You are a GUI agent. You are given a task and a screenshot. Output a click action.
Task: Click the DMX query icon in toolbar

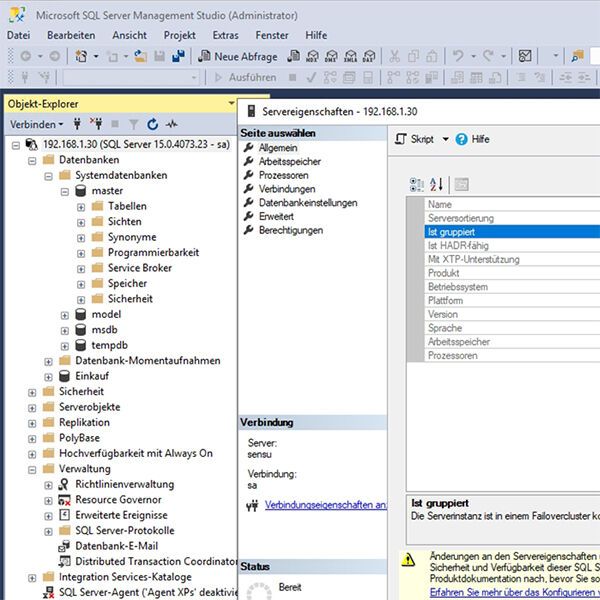click(331, 57)
